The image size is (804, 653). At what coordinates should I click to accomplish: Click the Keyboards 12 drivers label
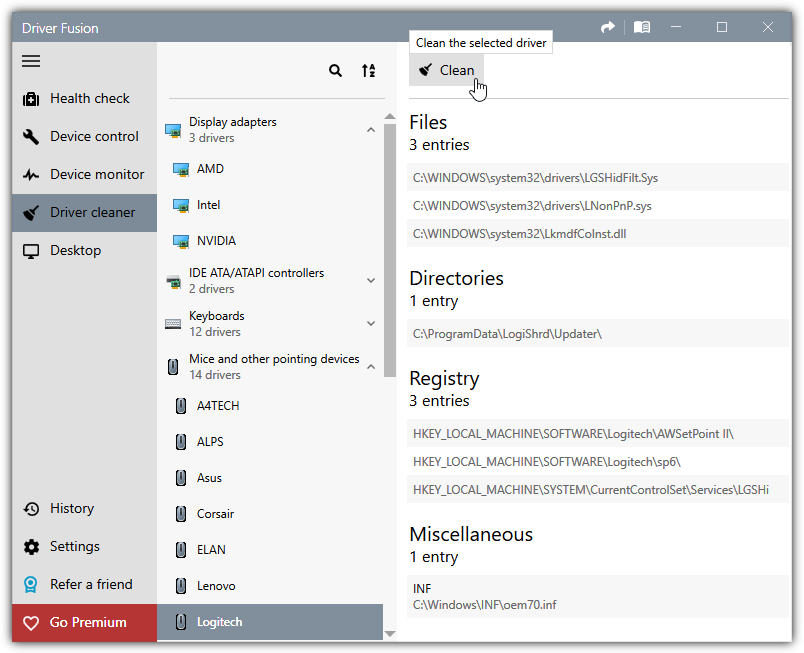pyautogui.click(x=216, y=323)
